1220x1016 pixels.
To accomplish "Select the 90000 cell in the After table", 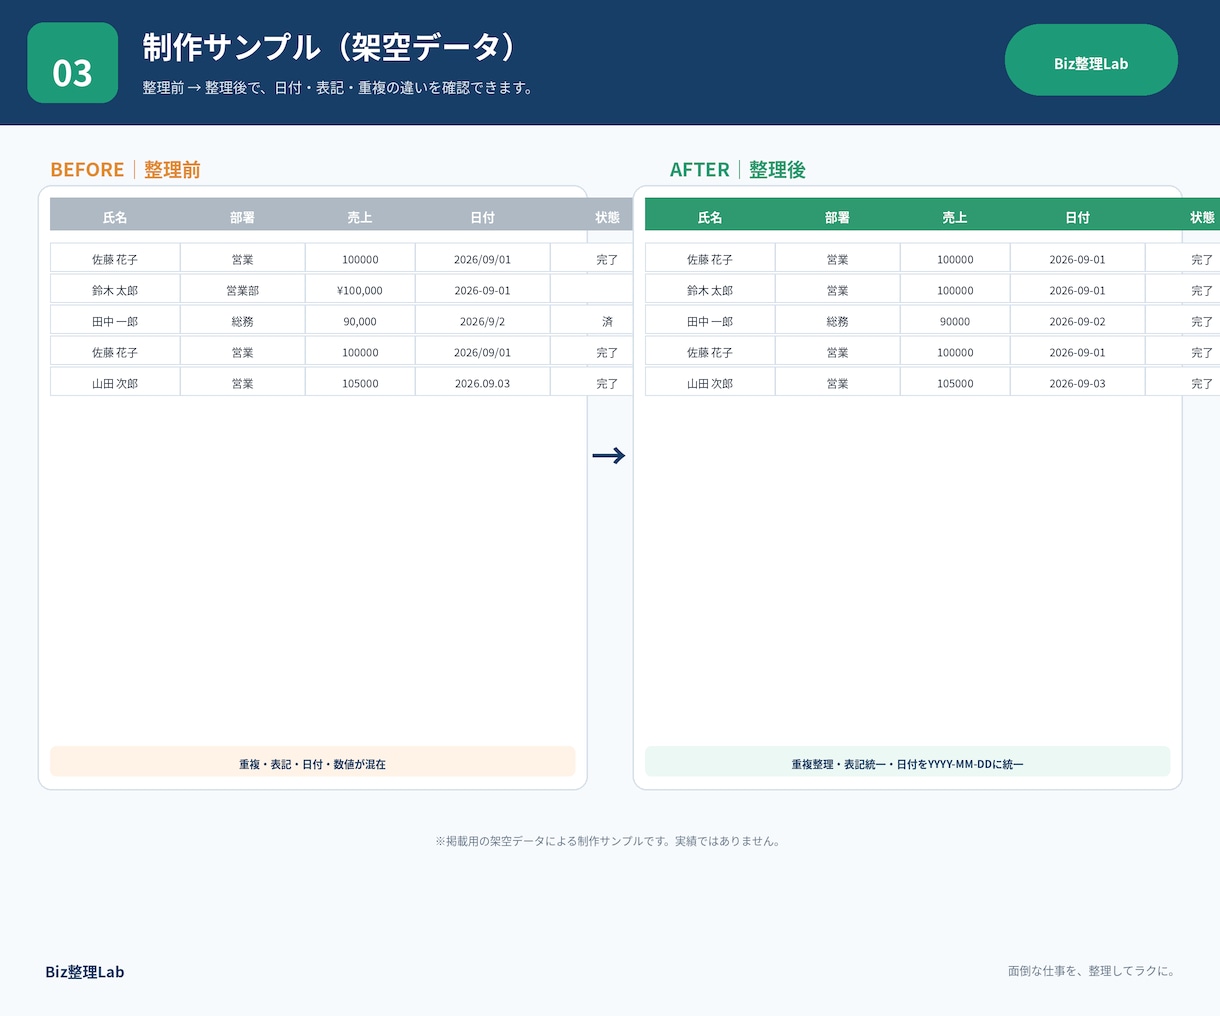I will click(955, 321).
